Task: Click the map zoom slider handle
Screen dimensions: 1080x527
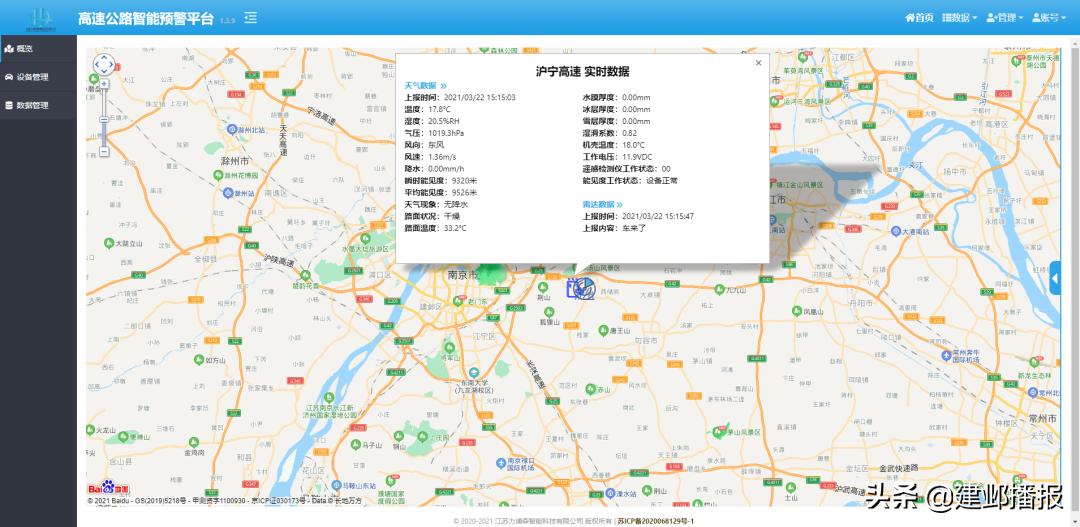Action: click(104, 119)
